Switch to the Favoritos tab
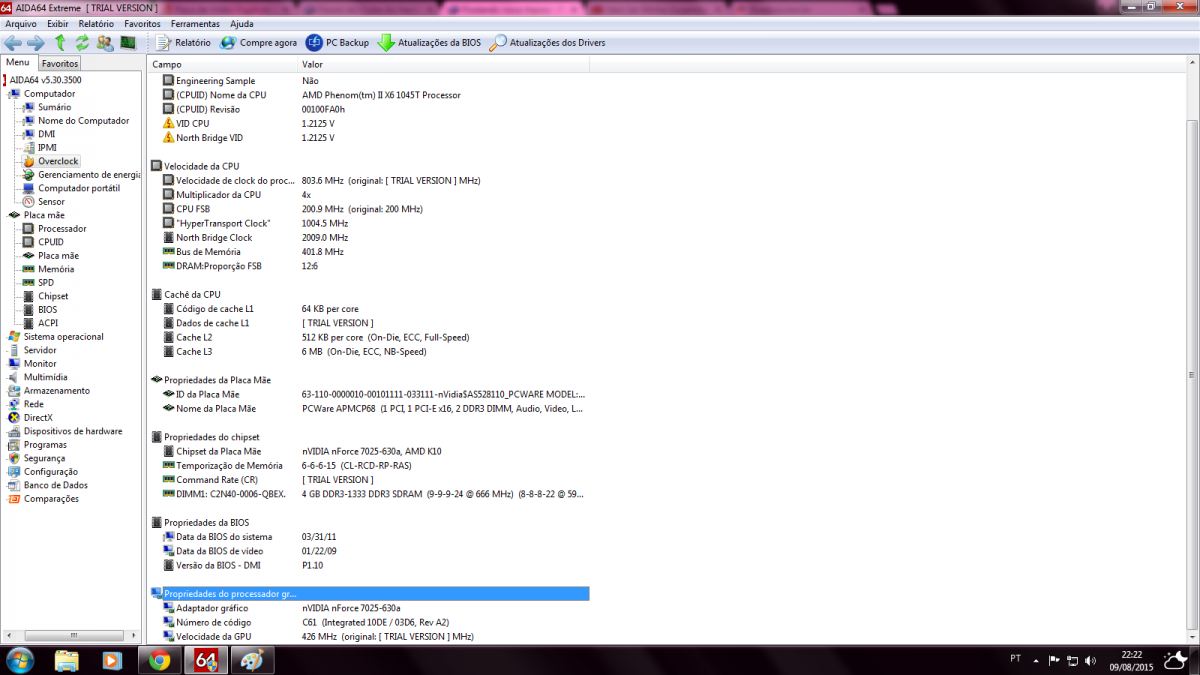 60,63
